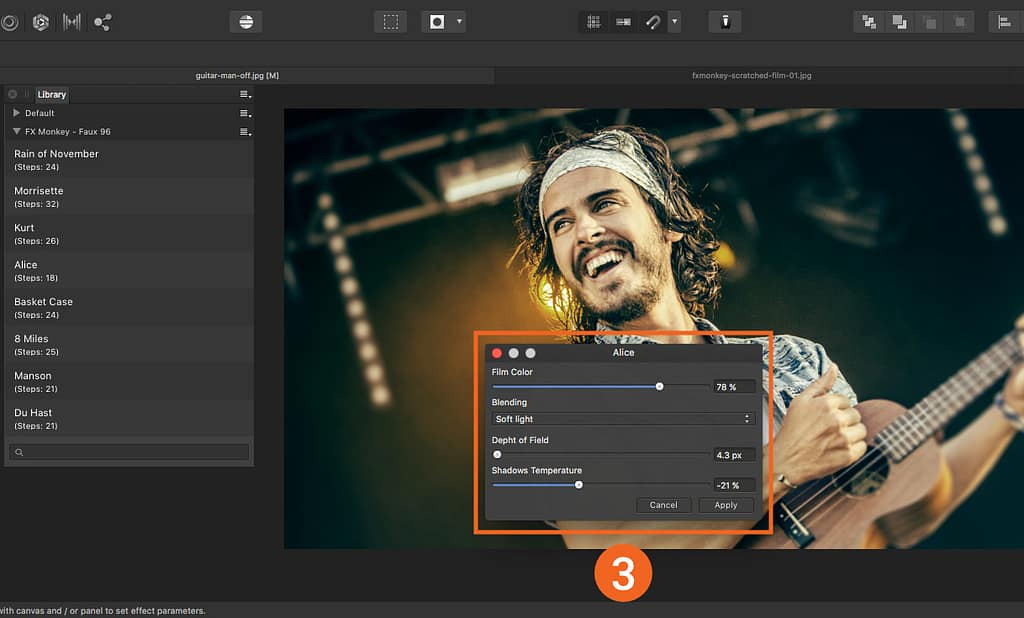The height and width of the screenshot is (618, 1024).
Task: Run the Du Hast macro preset
Action: (128, 418)
